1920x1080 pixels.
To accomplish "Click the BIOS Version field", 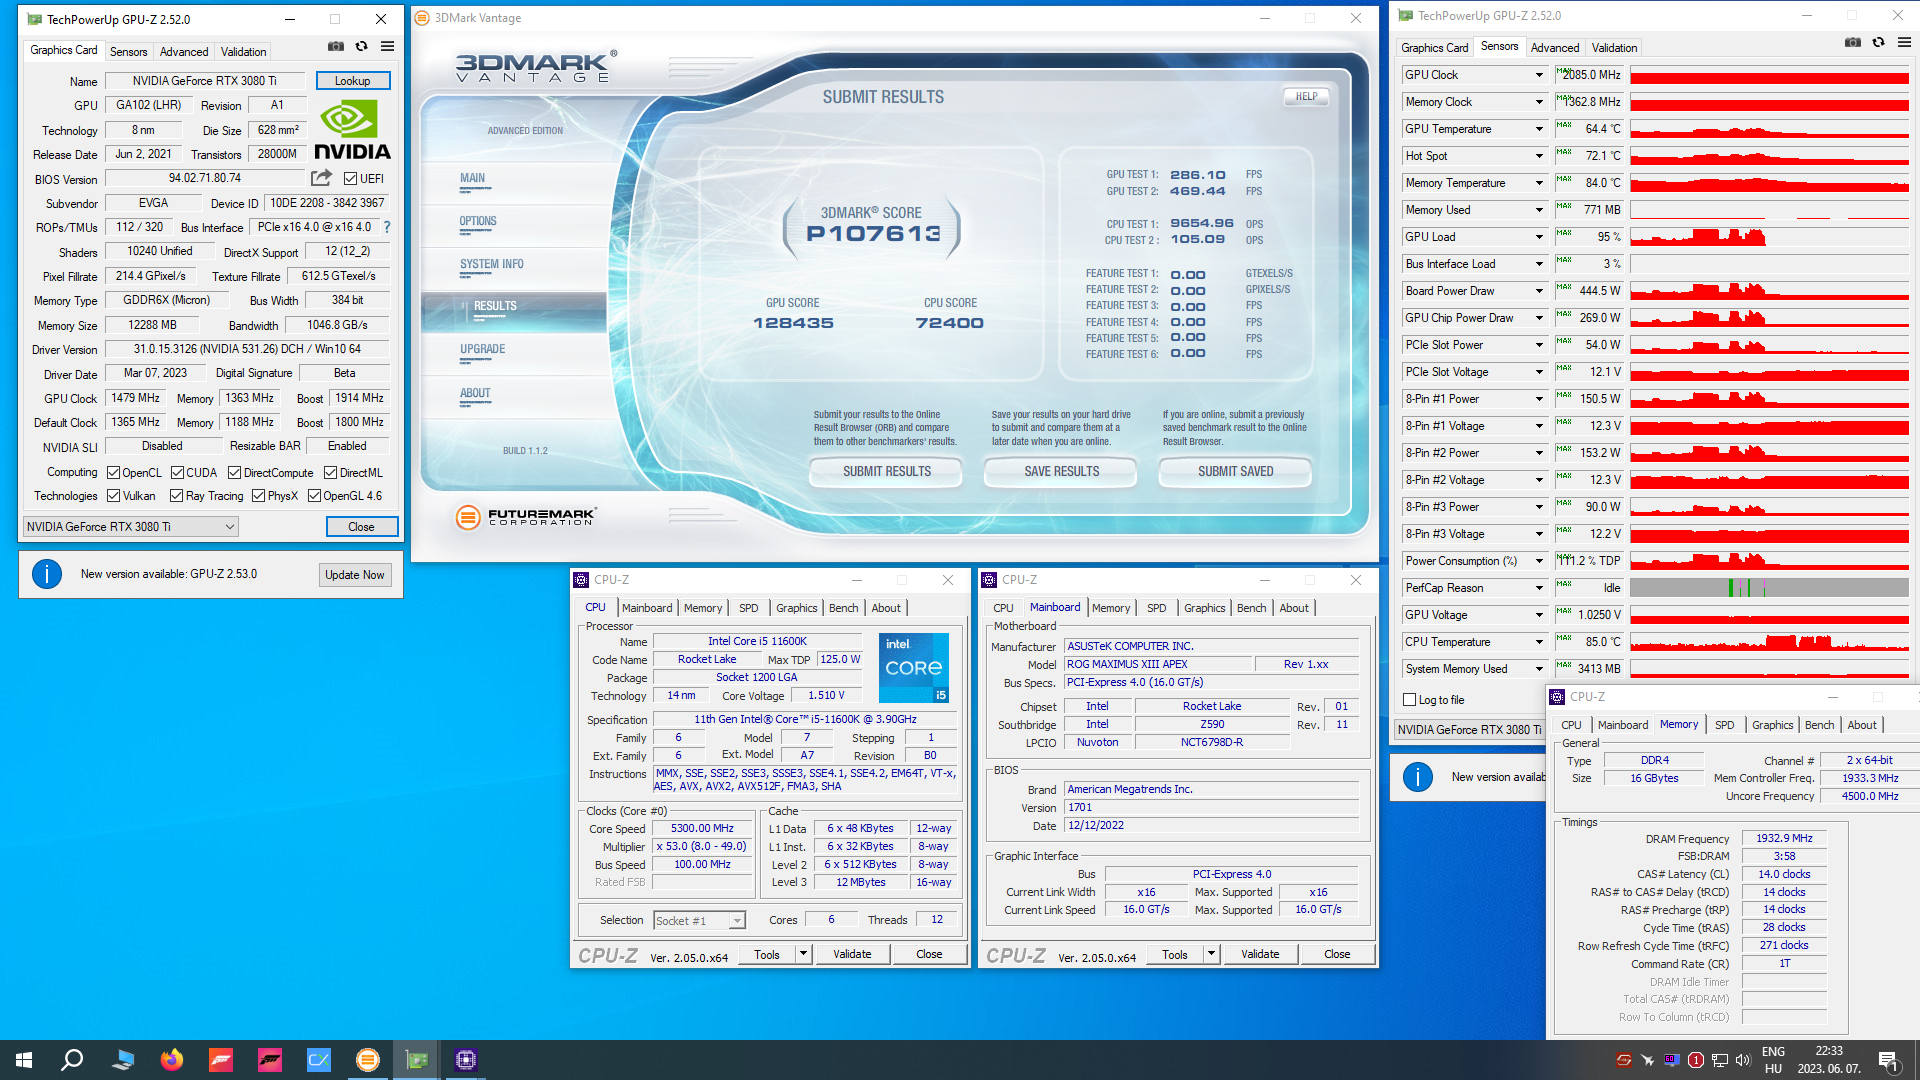I will tap(205, 179).
